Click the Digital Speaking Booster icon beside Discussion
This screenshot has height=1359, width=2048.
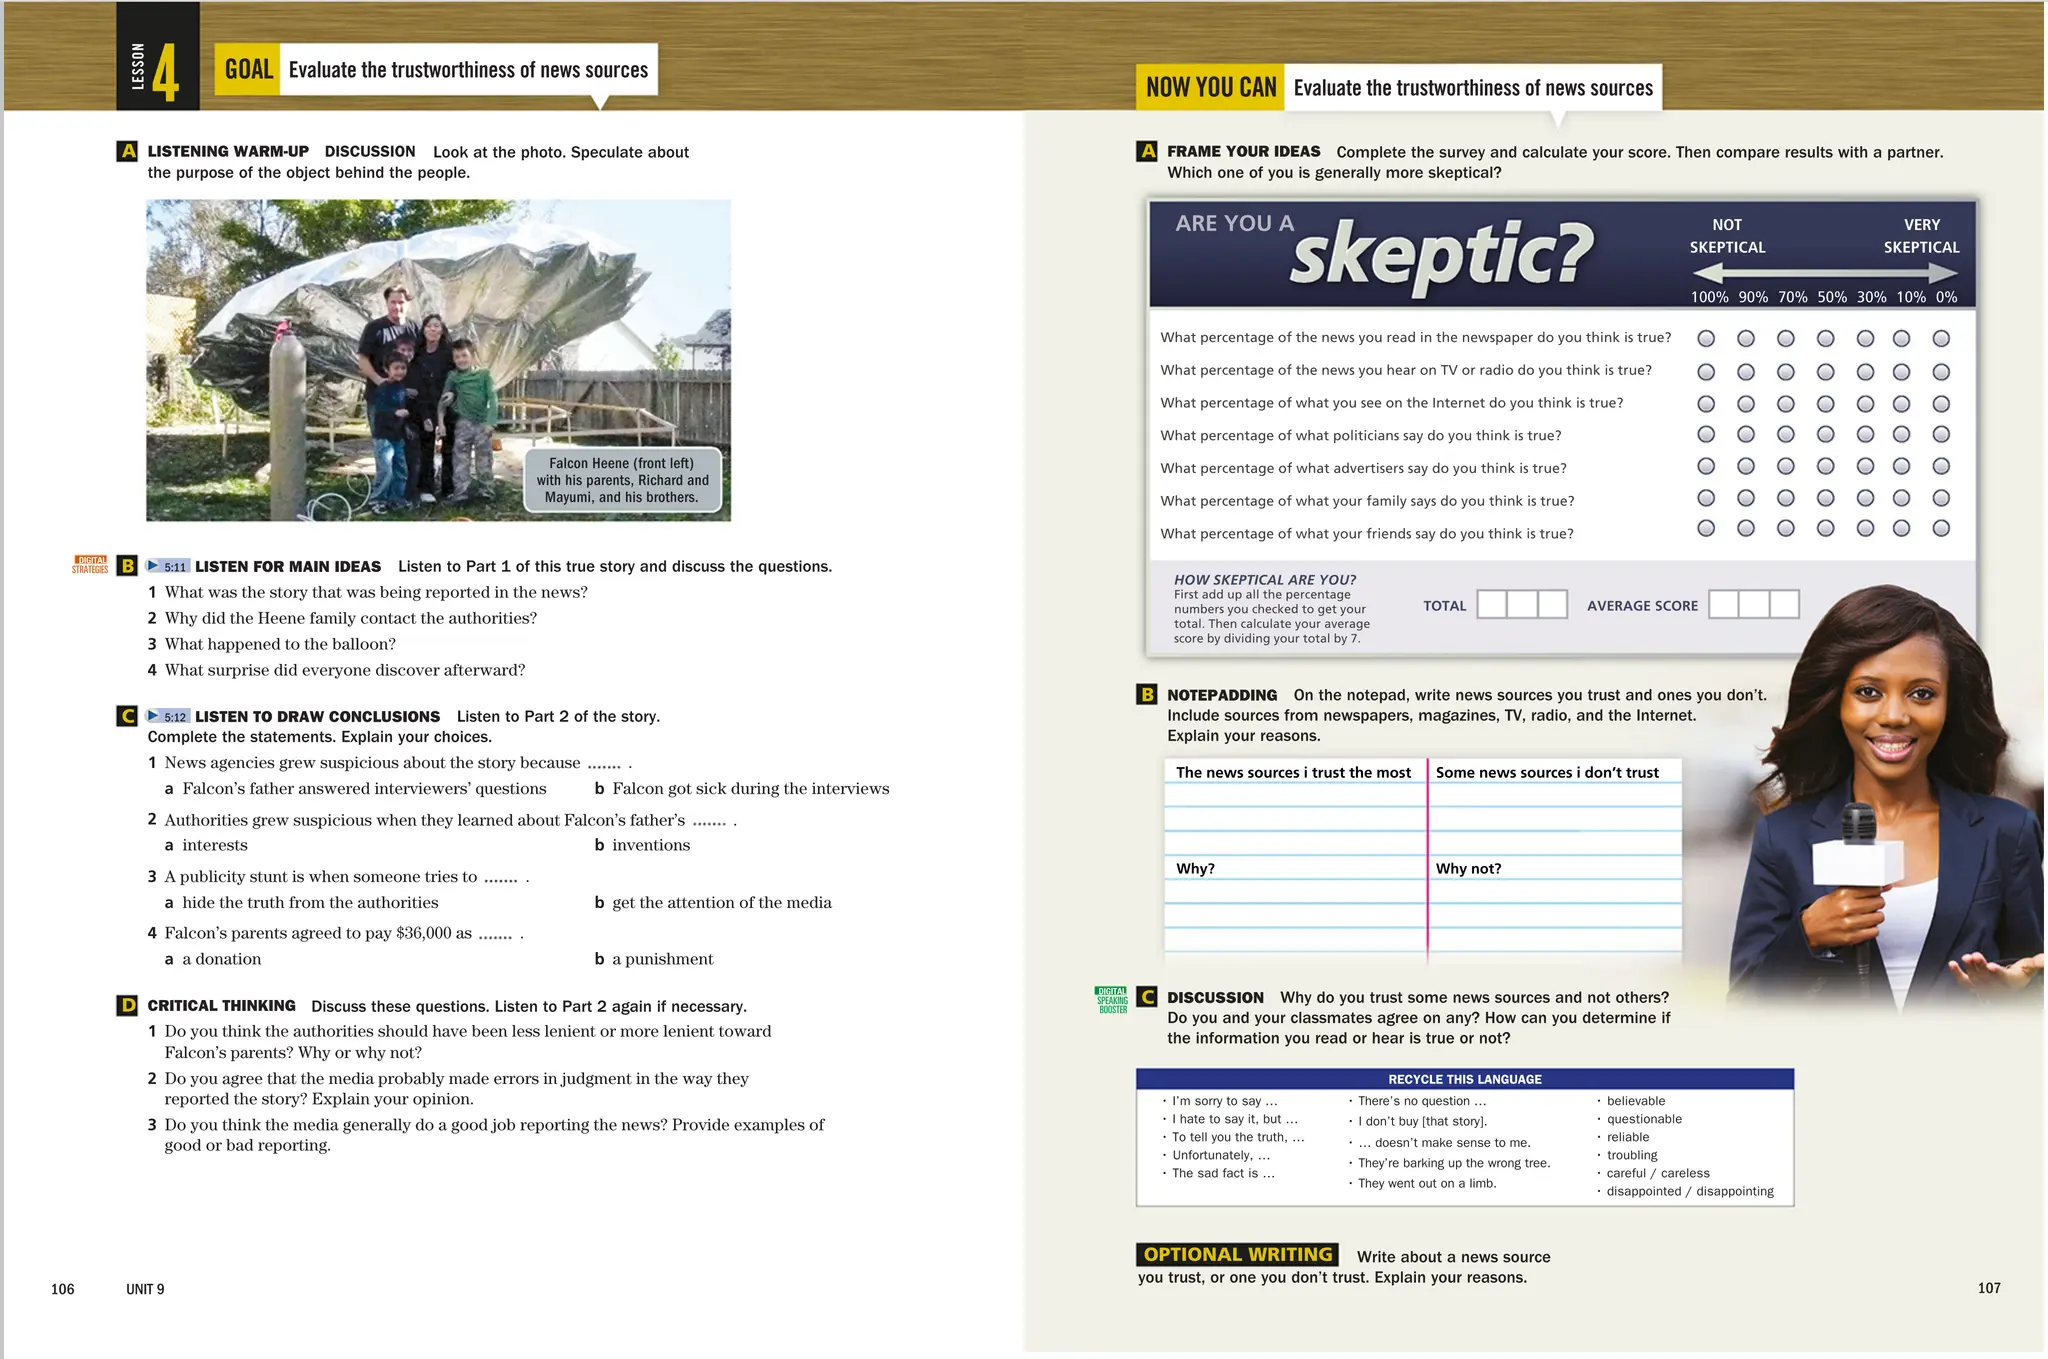point(1112,999)
